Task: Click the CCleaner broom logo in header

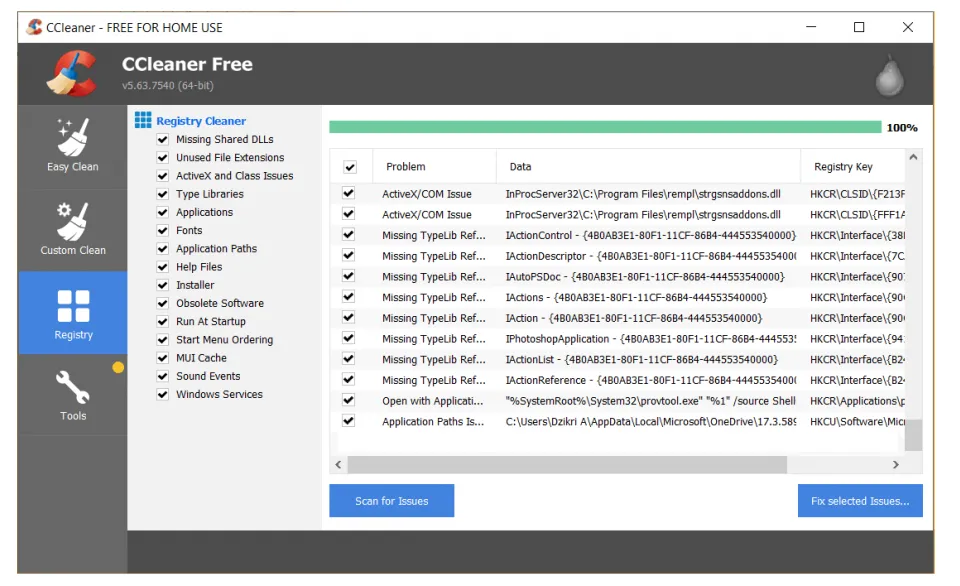Action: pyautogui.click(x=72, y=74)
